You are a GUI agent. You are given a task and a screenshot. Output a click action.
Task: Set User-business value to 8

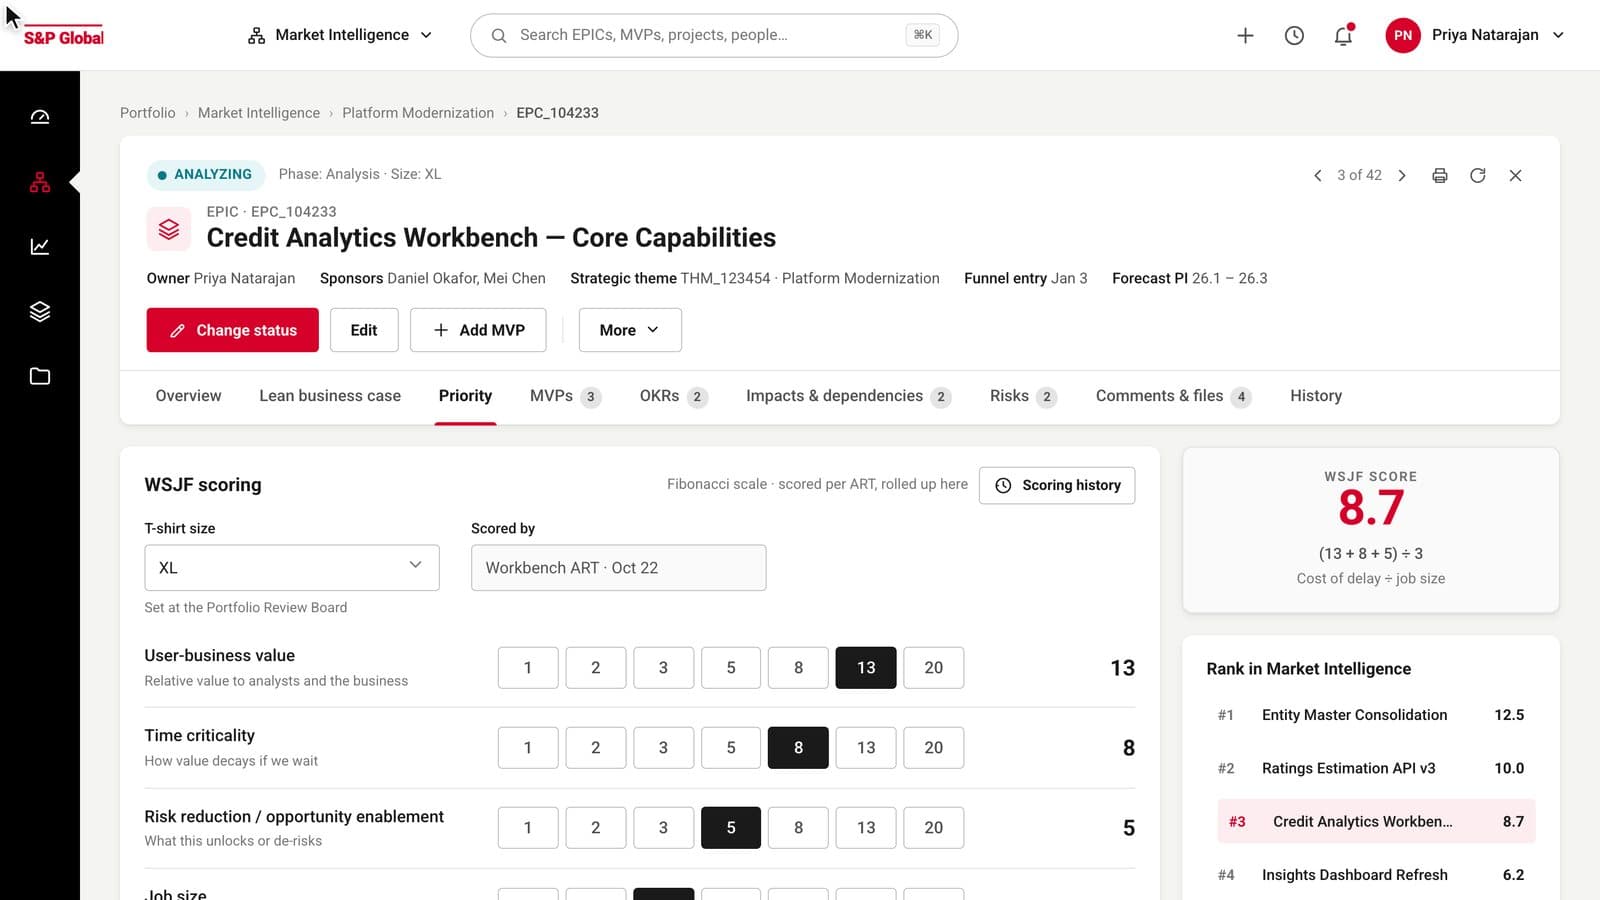pos(798,668)
